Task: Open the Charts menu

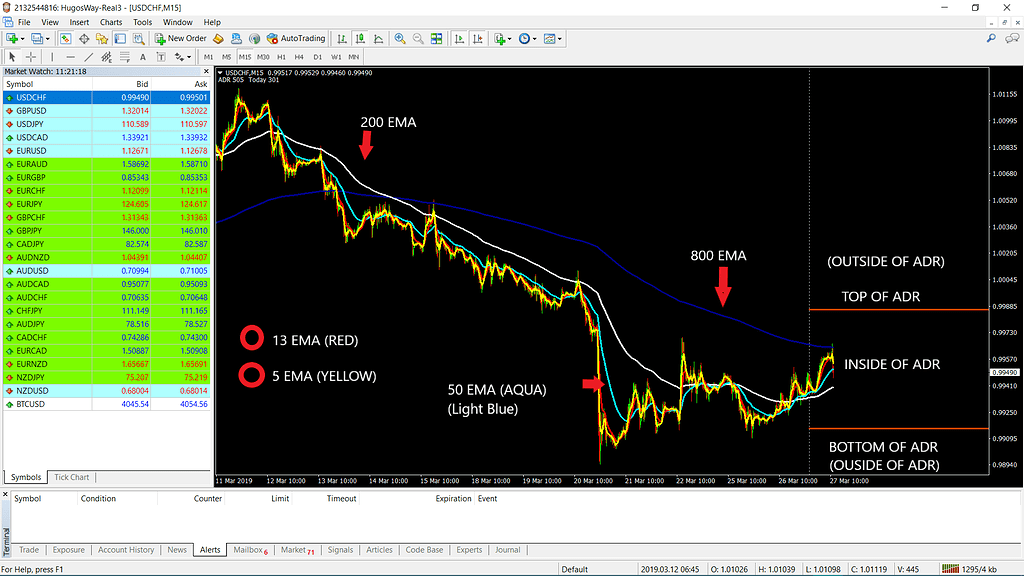Action: tap(110, 22)
